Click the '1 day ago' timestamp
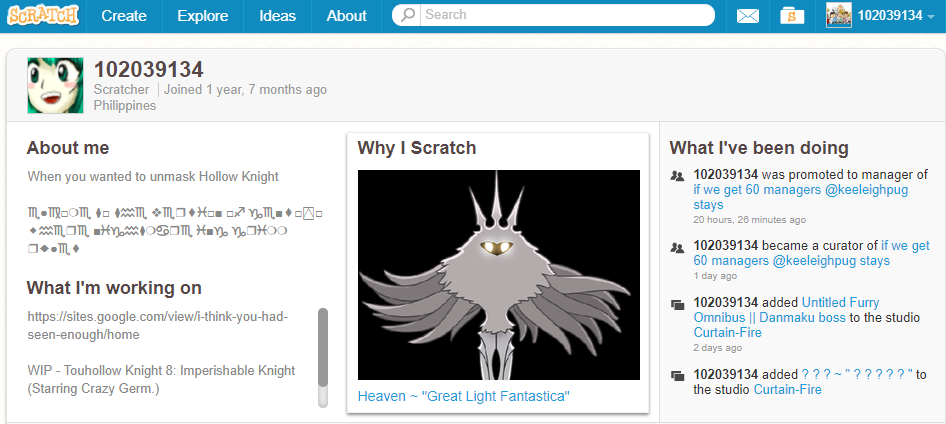 [715, 276]
